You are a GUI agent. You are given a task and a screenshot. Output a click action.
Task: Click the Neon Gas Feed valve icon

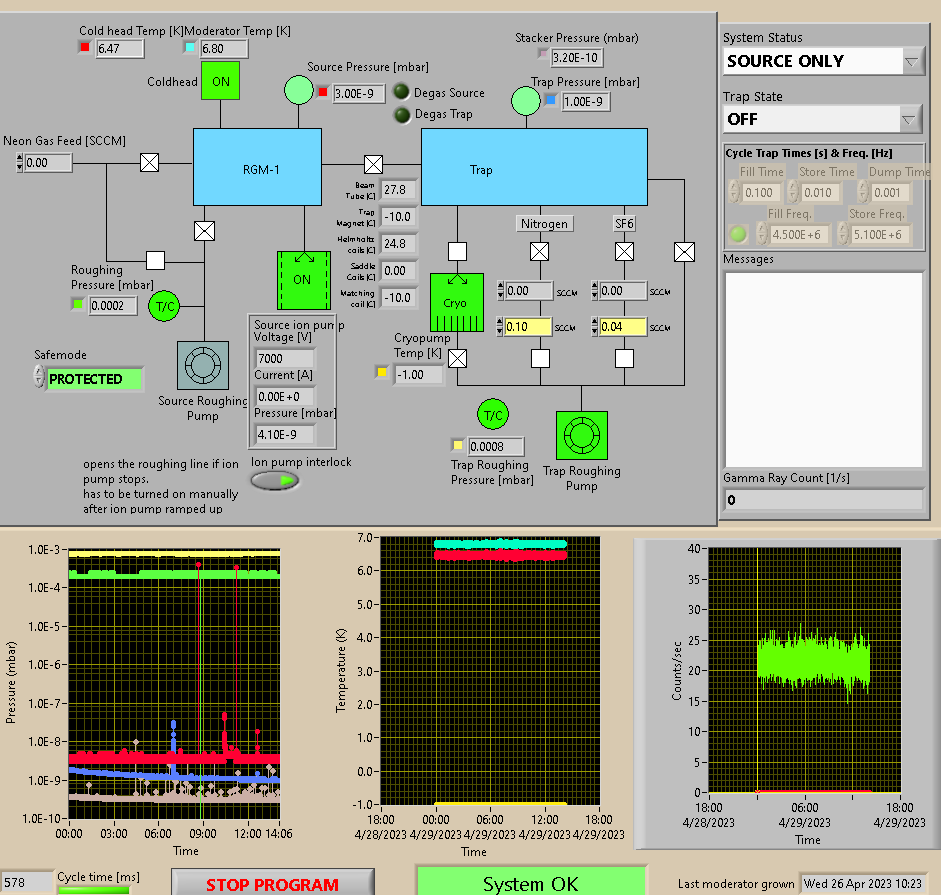(150, 163)
